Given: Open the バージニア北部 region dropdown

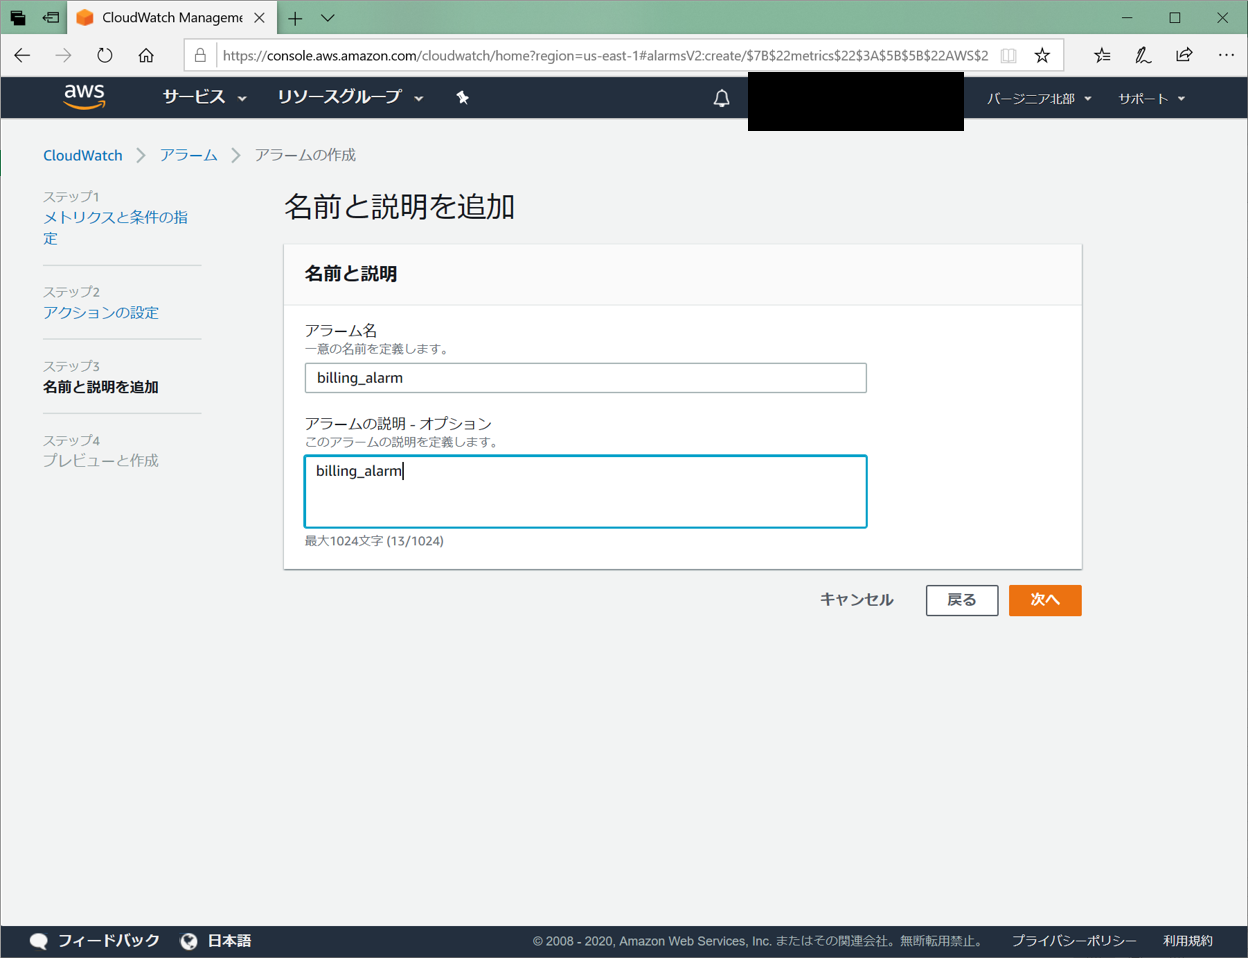Looking at the screenshot, I should point(1039,98).
